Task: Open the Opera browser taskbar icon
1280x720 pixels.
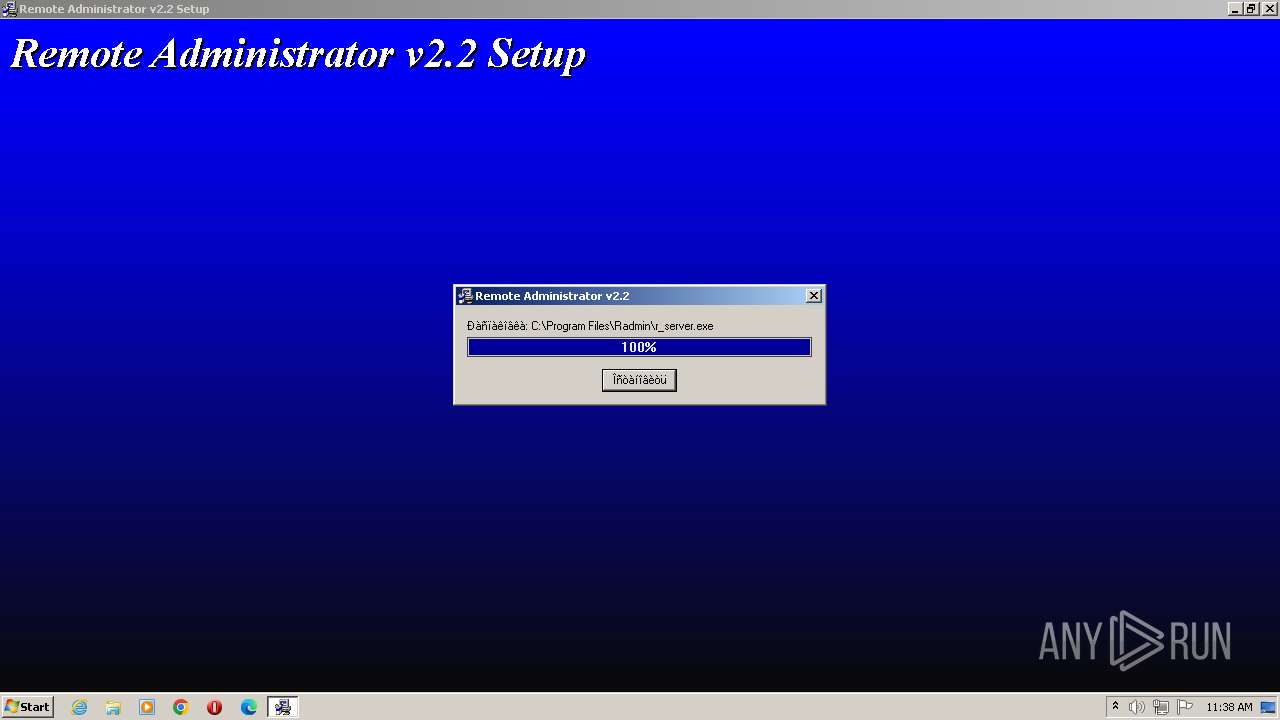Action: [214, 707]
